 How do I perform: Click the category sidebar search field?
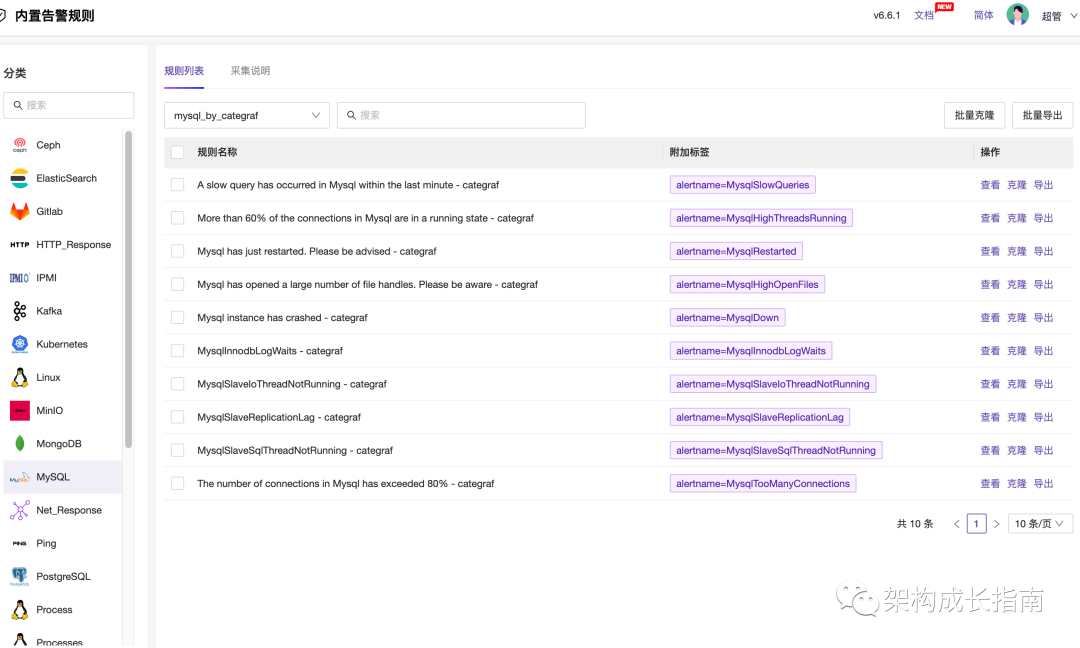[x=69, y=105]
